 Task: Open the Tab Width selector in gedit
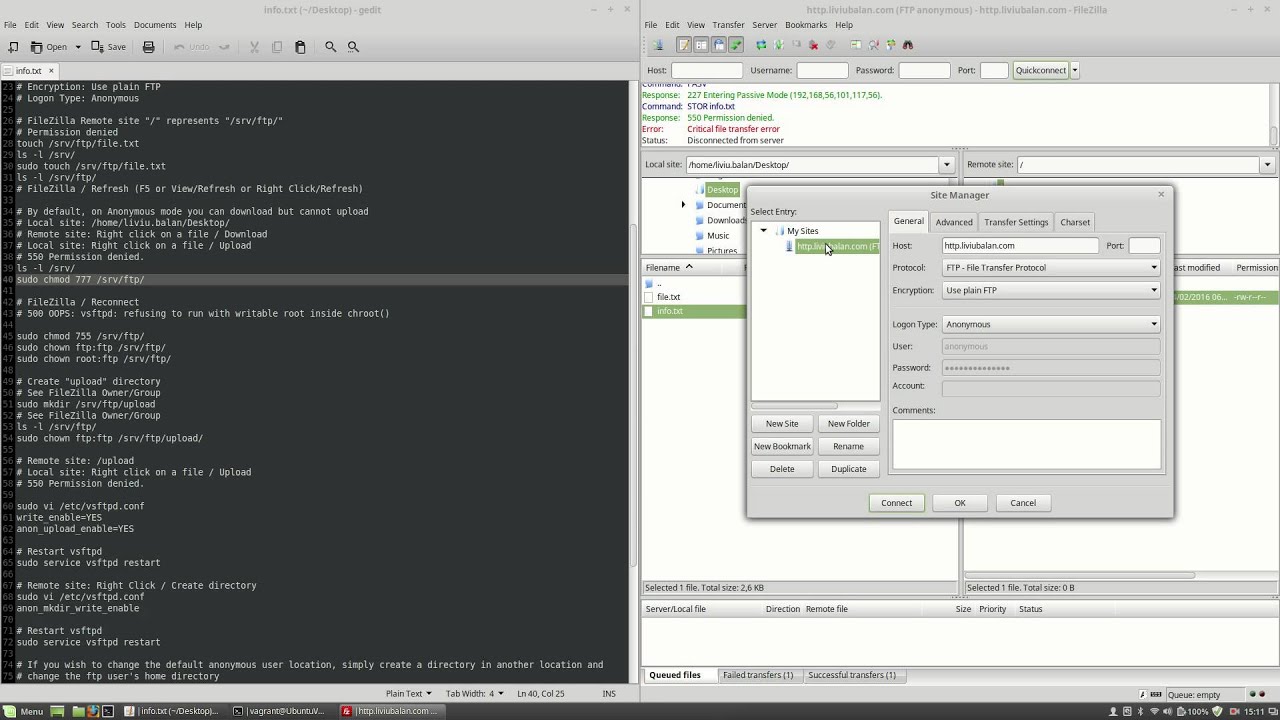(475, 693)
